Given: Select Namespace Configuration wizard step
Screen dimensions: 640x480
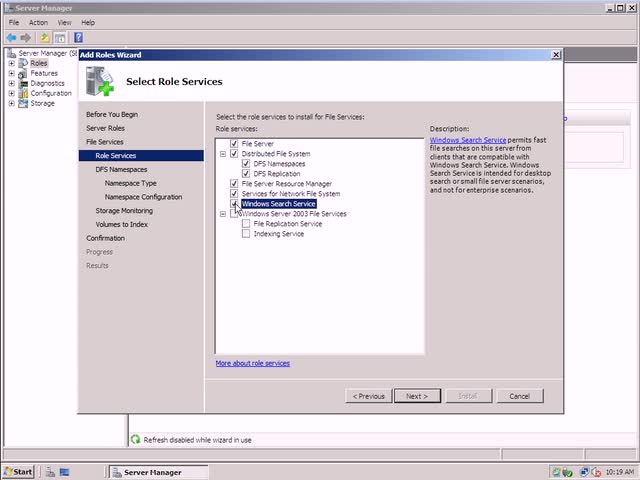Looking at the screenshot, I should pyautogui.click(x=143, y=197).
